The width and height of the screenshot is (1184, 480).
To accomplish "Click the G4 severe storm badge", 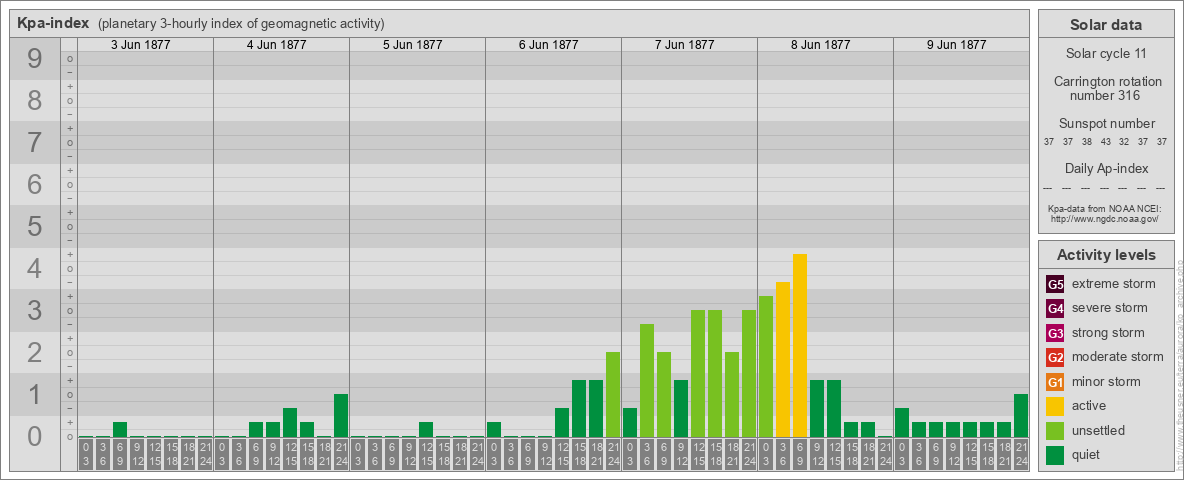I will tap(1055, 309).
